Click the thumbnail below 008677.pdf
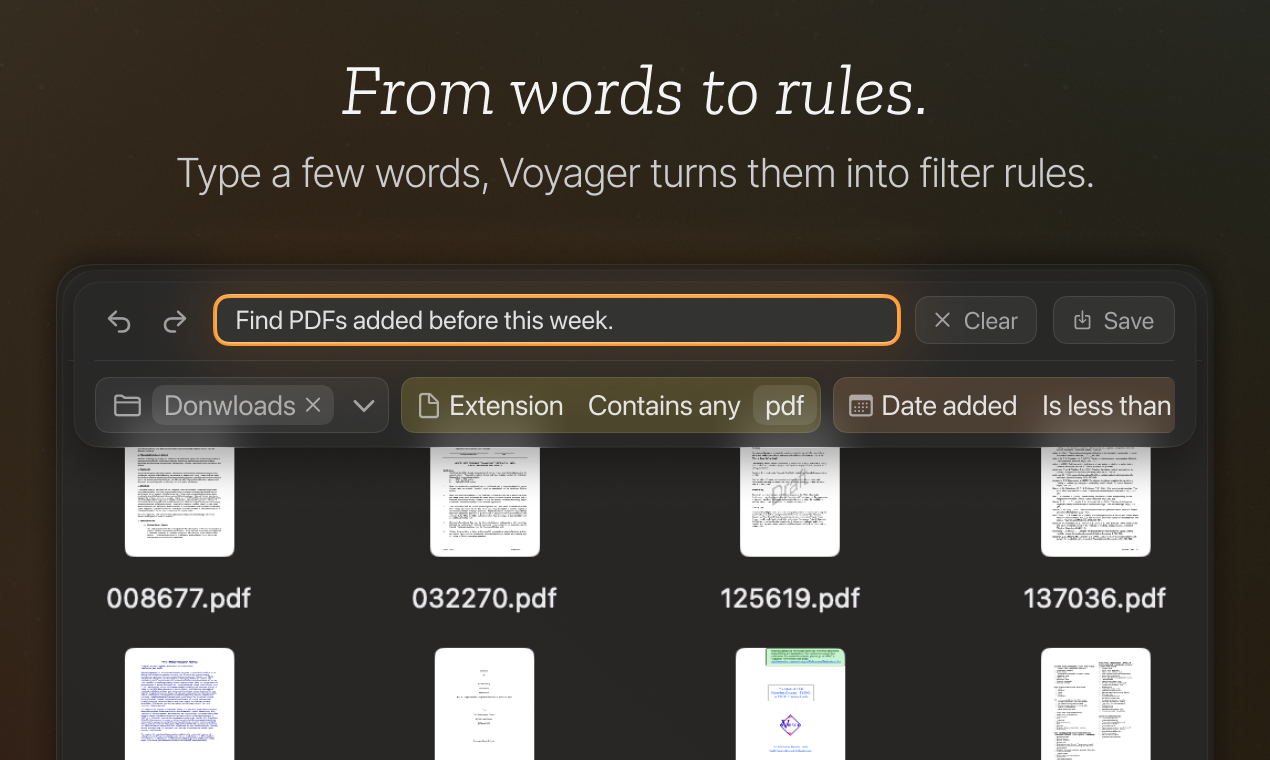 (179, 705)
